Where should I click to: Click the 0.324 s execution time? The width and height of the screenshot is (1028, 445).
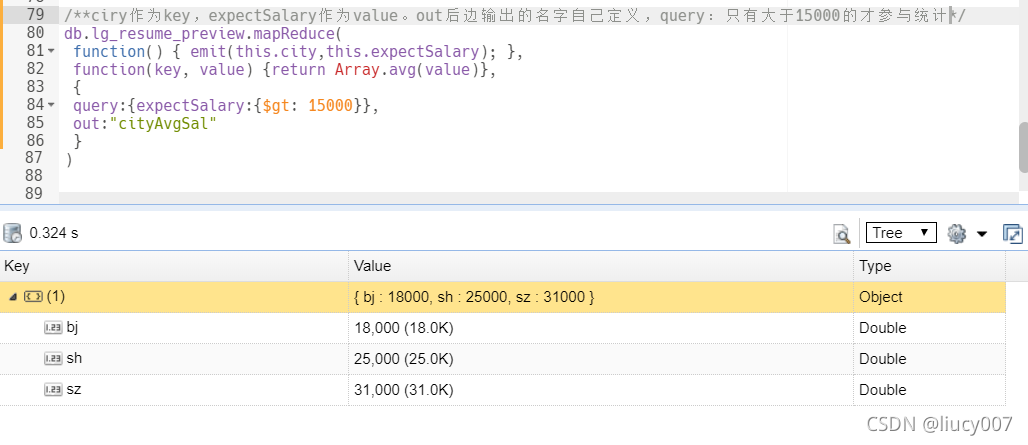pyautogui.click(x=54, y=233)
